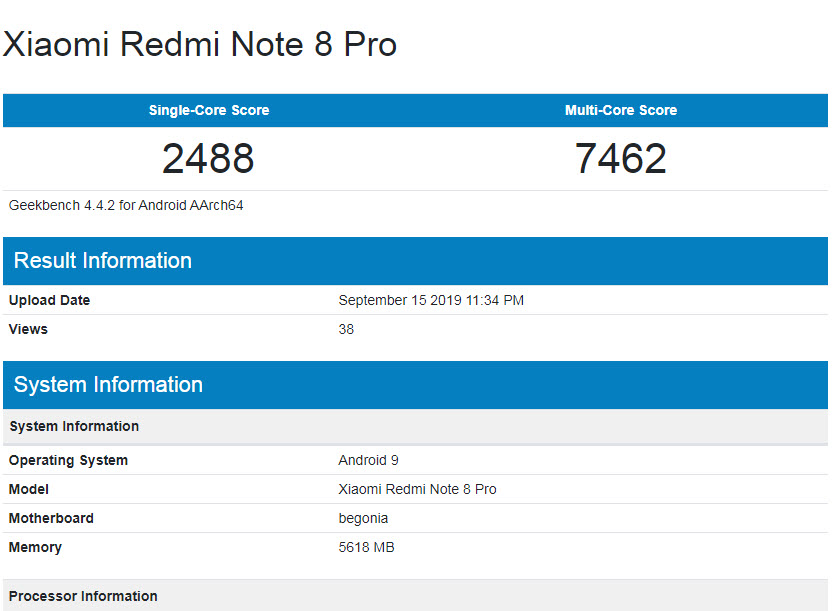This screenshot has height=611, width=832.
Task: Select the views count 38
Action: [346, 329]
